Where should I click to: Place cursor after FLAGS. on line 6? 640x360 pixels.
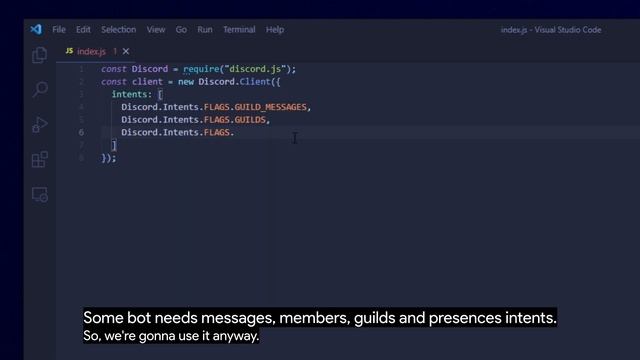click(235, 132)
